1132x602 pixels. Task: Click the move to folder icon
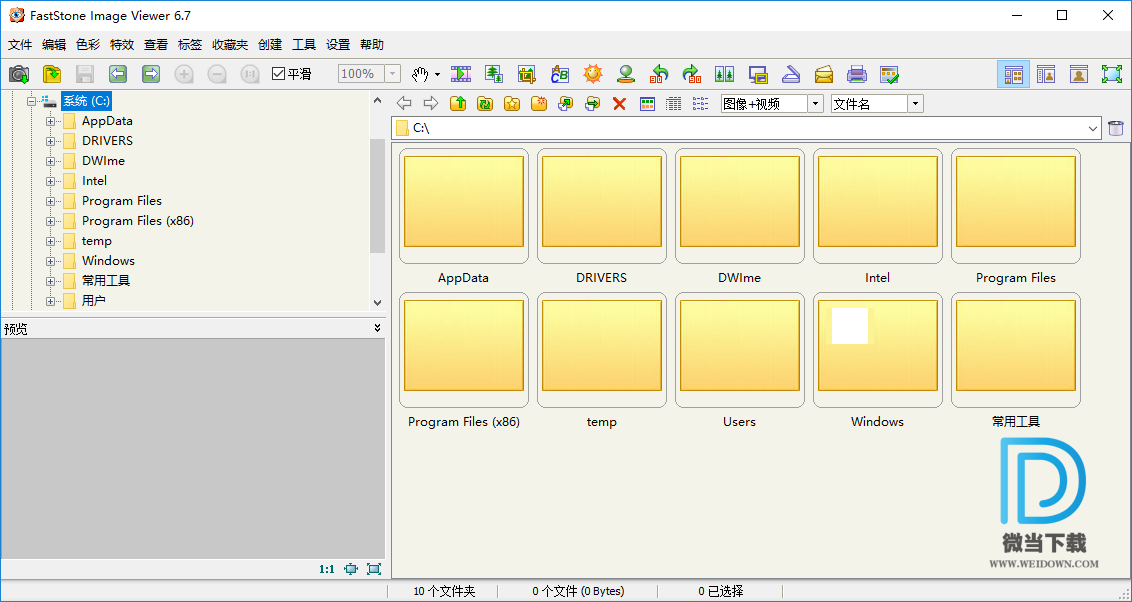click(x=592, y=104)
